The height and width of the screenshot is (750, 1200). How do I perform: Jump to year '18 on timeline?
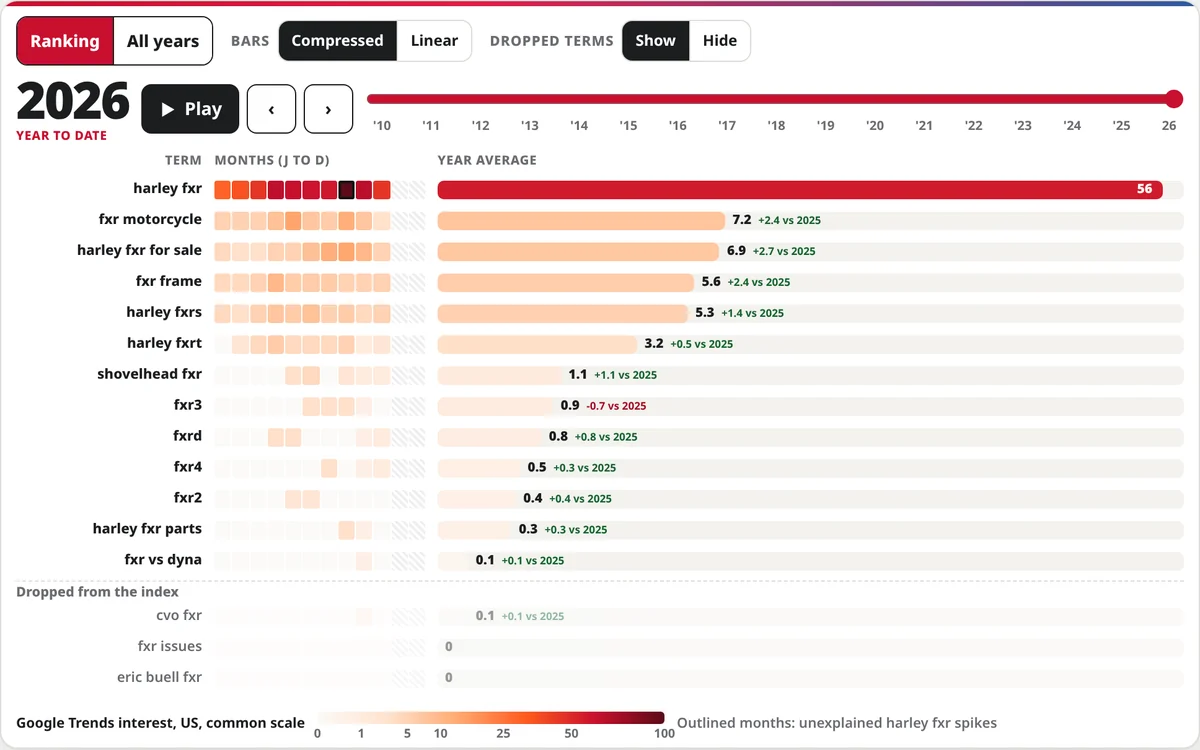776,126
